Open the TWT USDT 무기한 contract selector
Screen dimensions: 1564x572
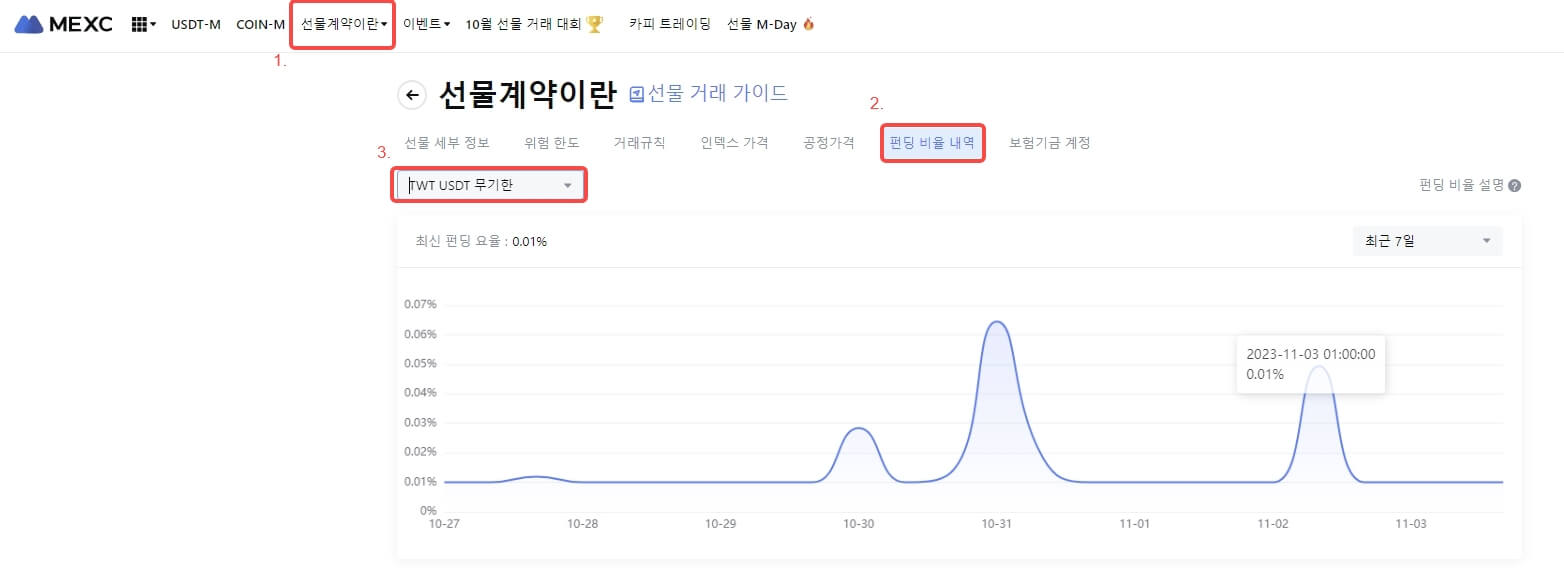[488, 185]
